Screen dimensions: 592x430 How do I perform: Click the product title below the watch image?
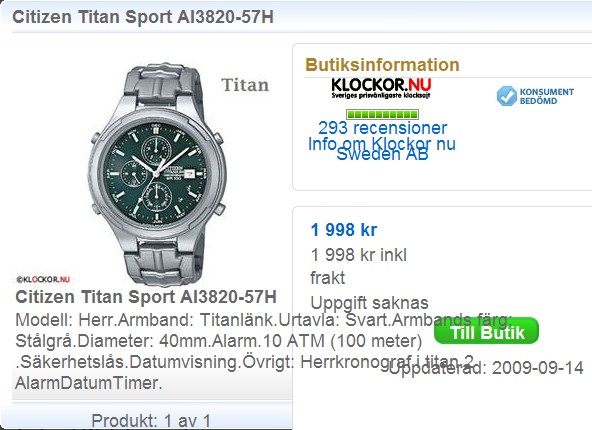coord(146,297)
